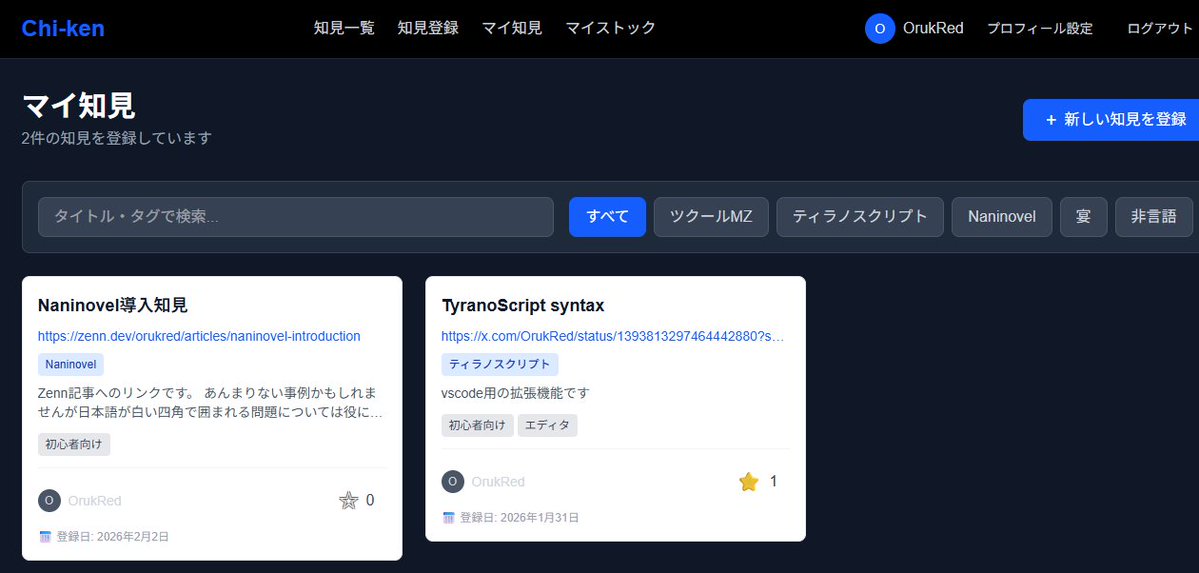Click stock count 1 on TyranoScript card

(773, 481)
